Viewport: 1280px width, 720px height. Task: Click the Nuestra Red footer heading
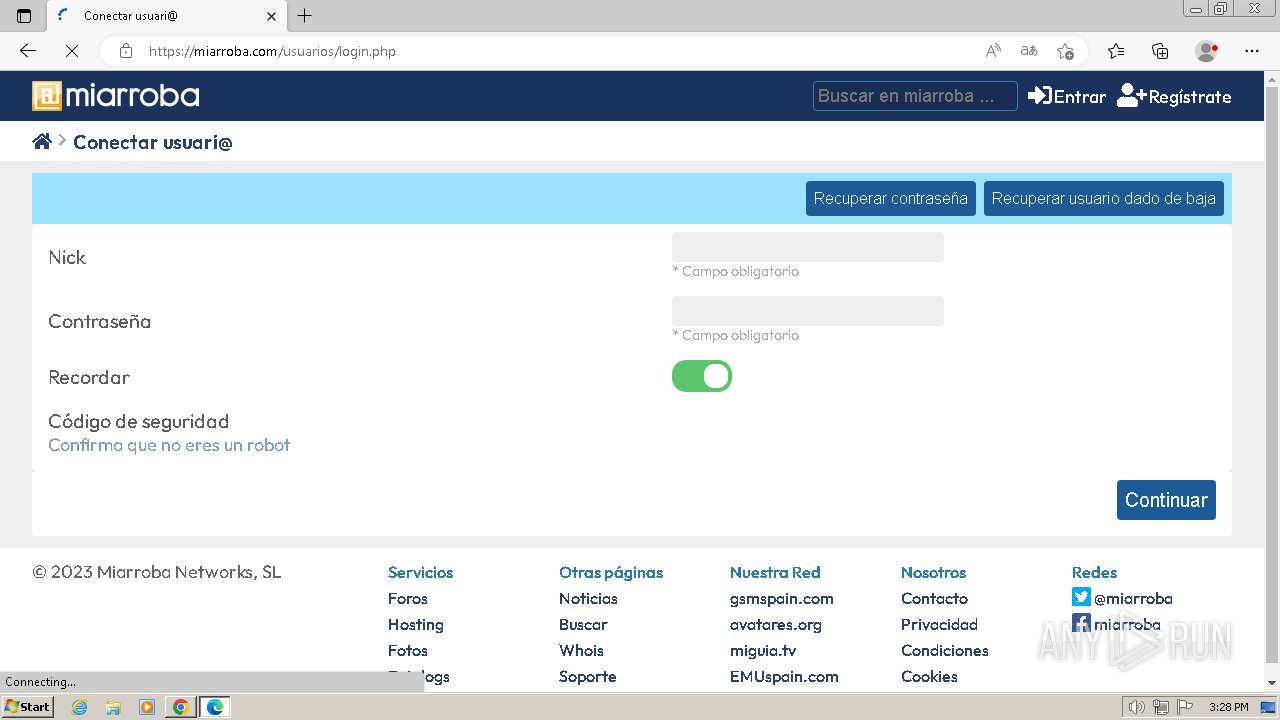(x=775, y=572)
